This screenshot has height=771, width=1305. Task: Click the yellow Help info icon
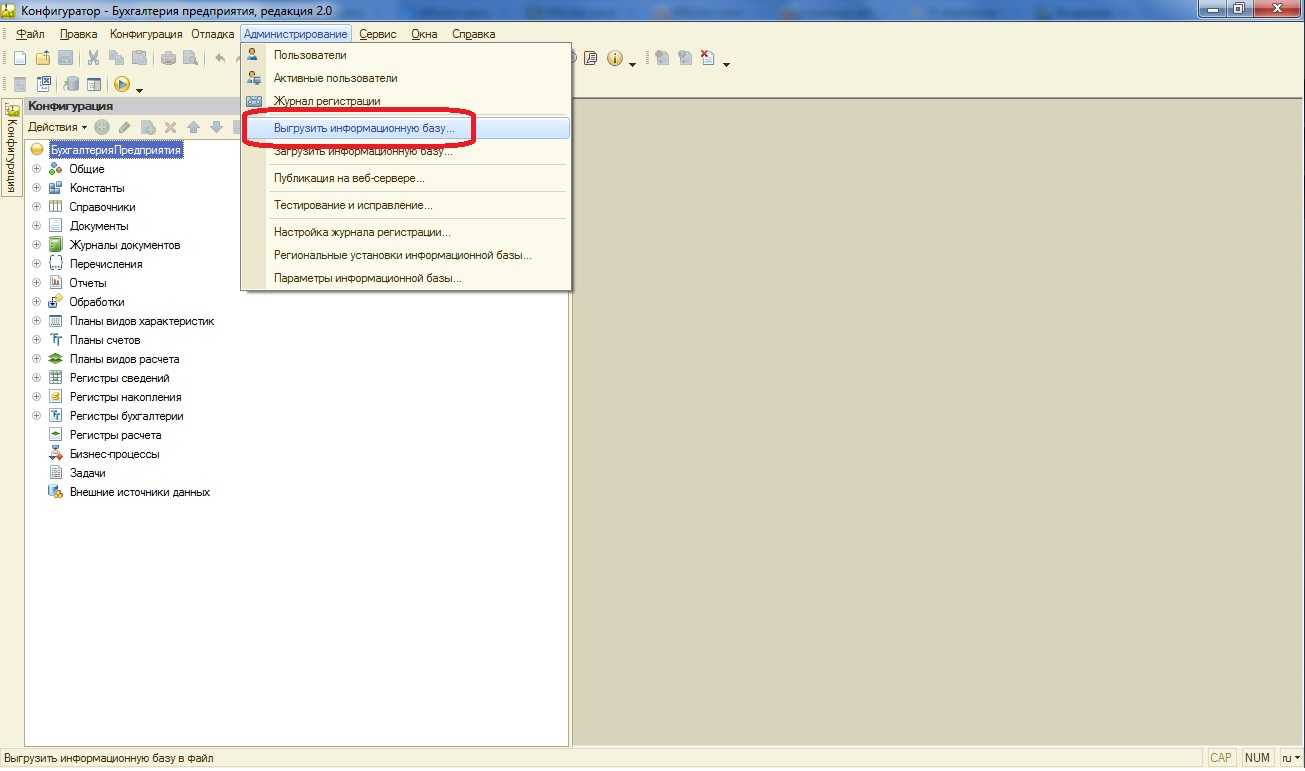(614, 59)
